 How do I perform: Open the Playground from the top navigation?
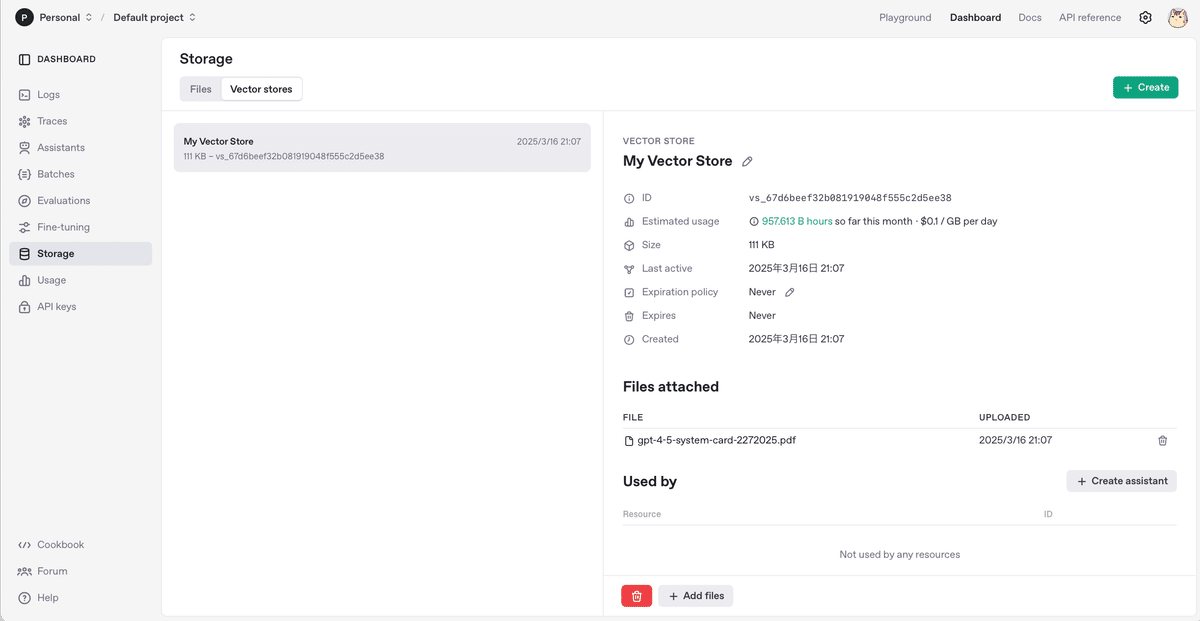(904, 17)
